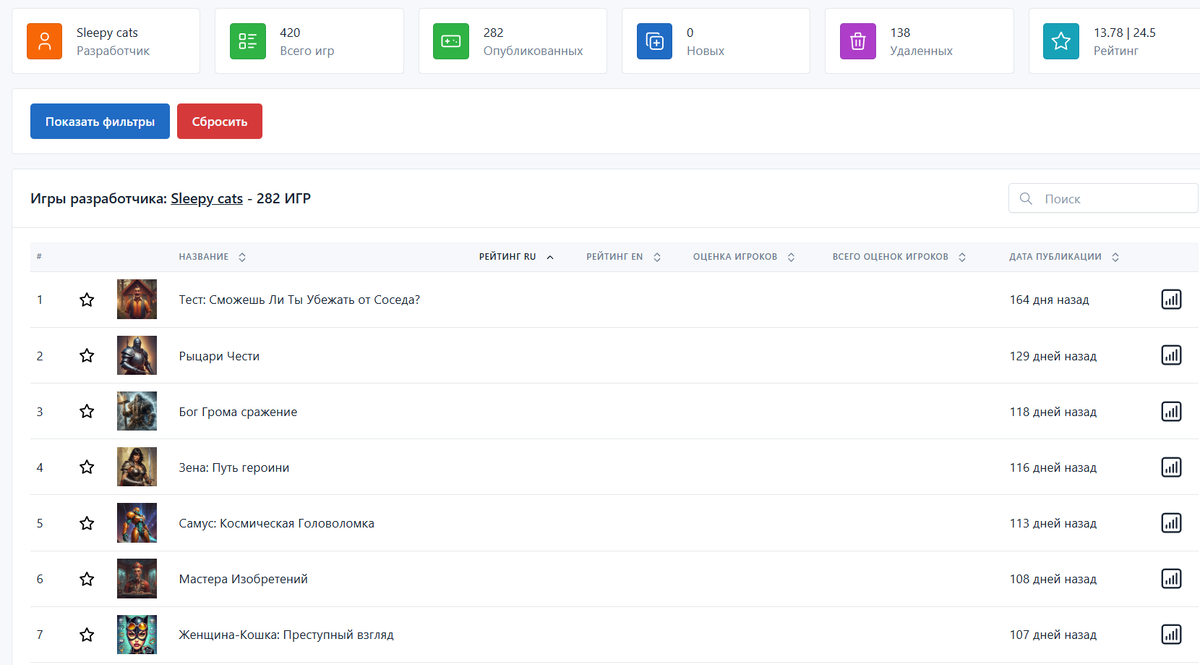Click the 107 дней назад date cell
Image resolution: width=1200 pixels, height=665 pixels.
(x=1053, y=634)
